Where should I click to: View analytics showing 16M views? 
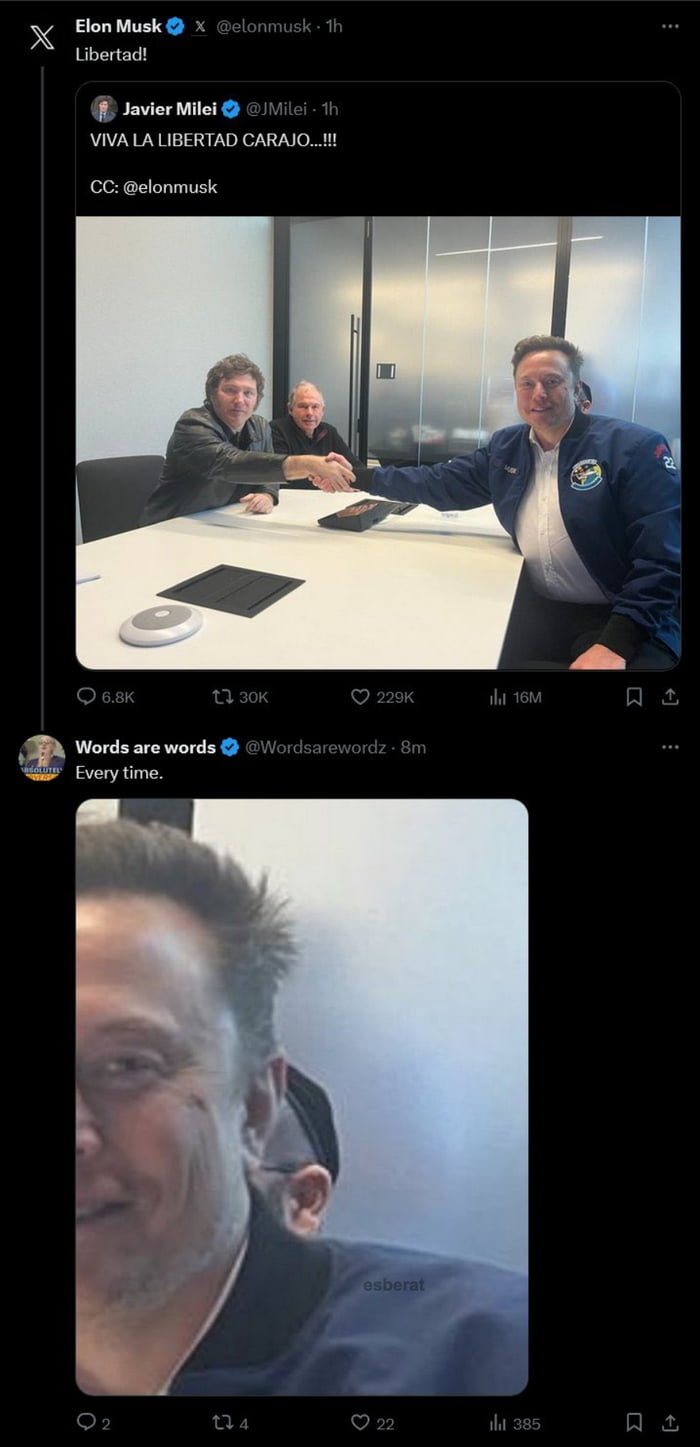498,697
